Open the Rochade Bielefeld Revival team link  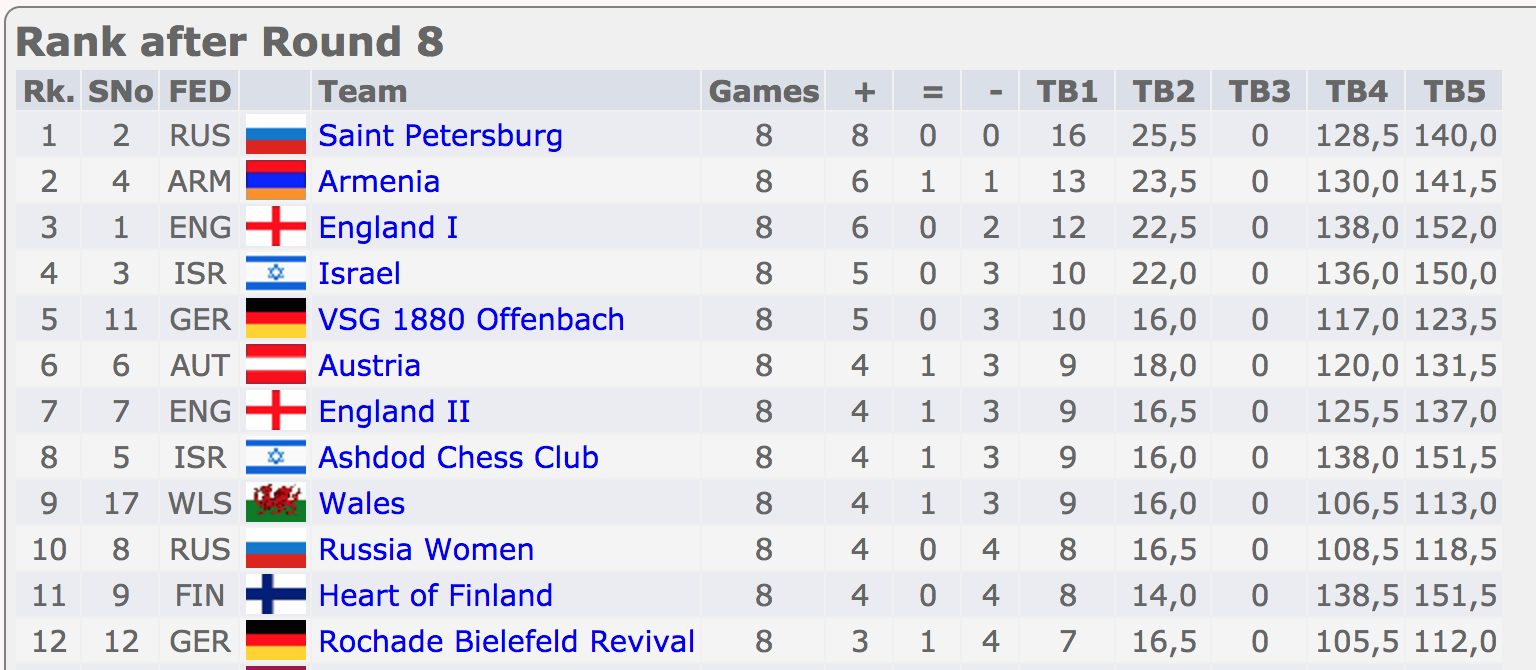(506, 641)
